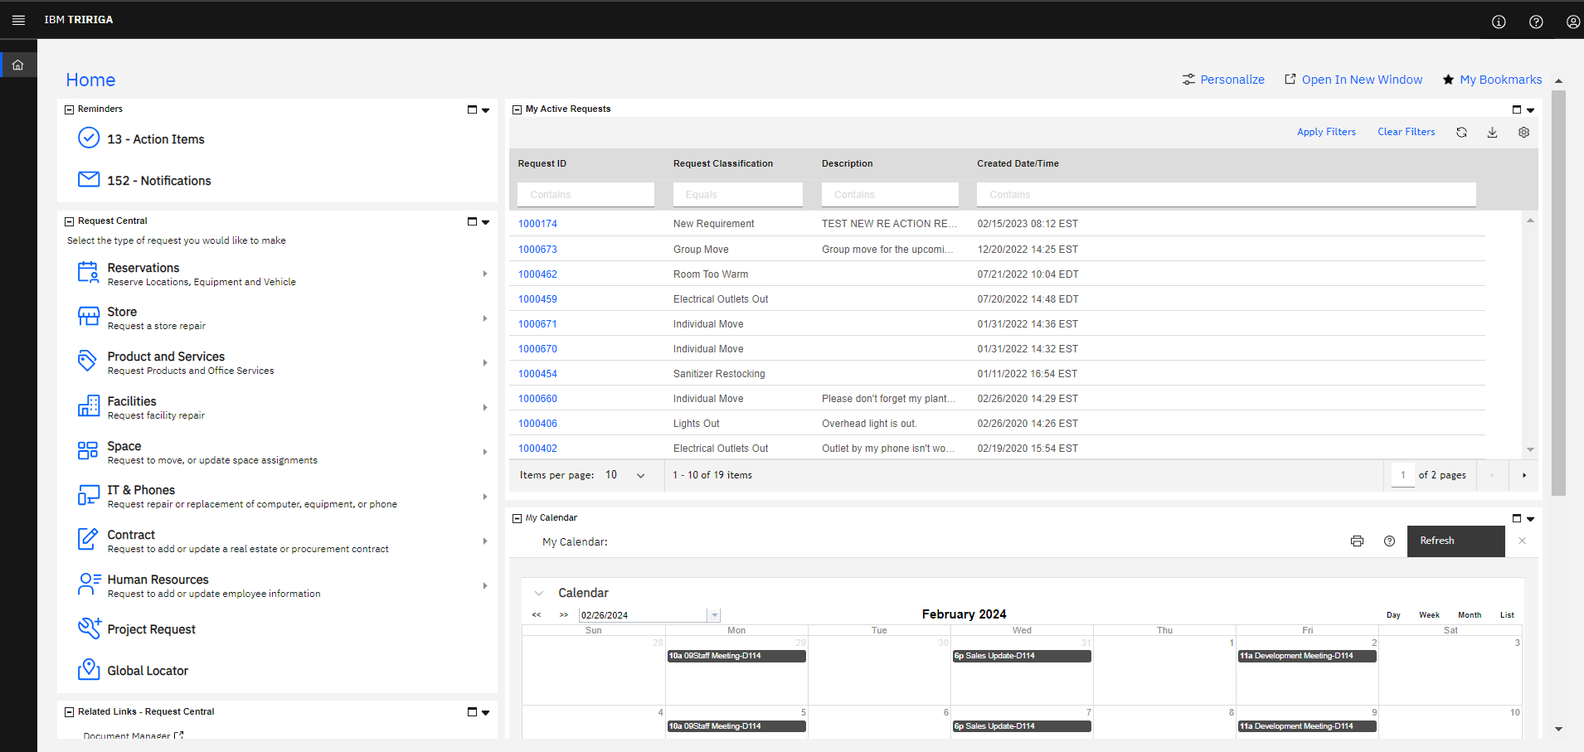Image resolution: width=1584 pixels, height=752 pixels.
Task: Click the help question mark icon in header
Action: tap(1535, 22)
